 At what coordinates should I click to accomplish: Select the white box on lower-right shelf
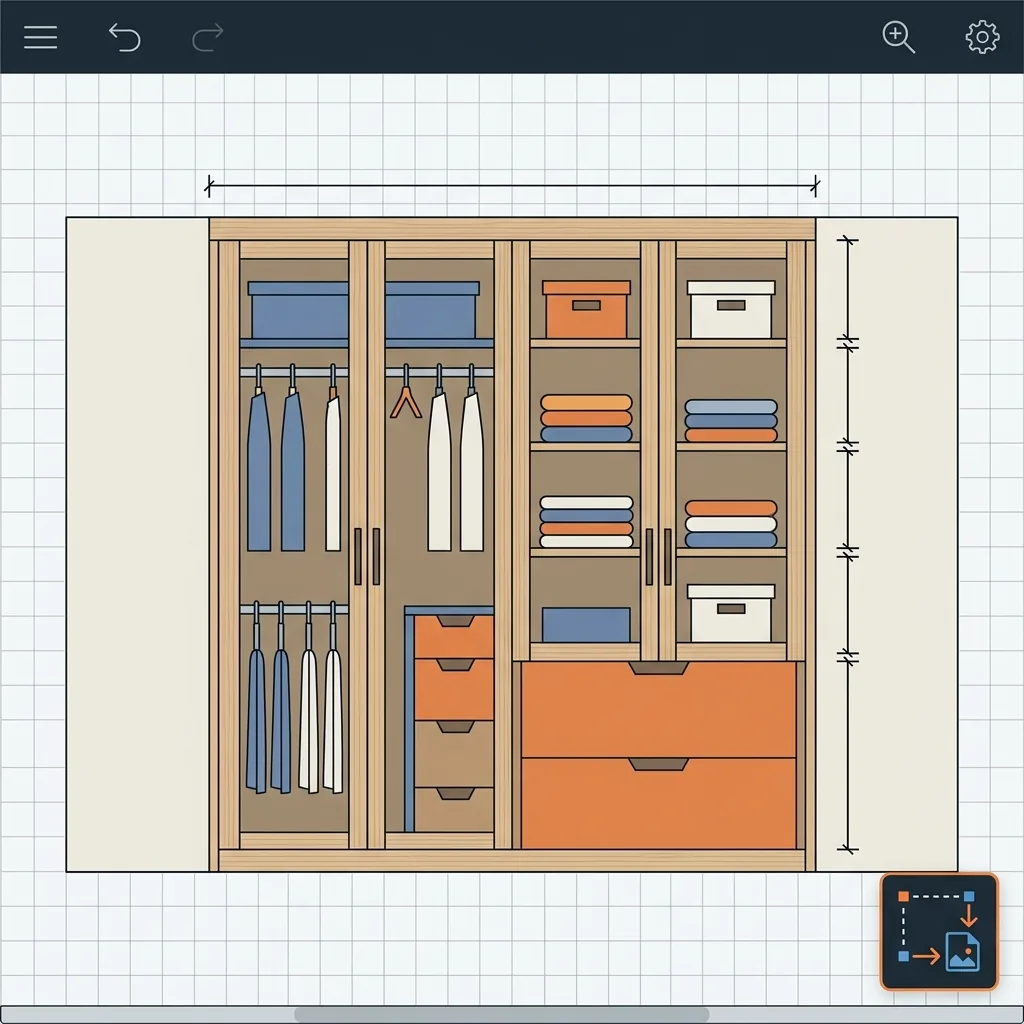(x=731, y=613)
